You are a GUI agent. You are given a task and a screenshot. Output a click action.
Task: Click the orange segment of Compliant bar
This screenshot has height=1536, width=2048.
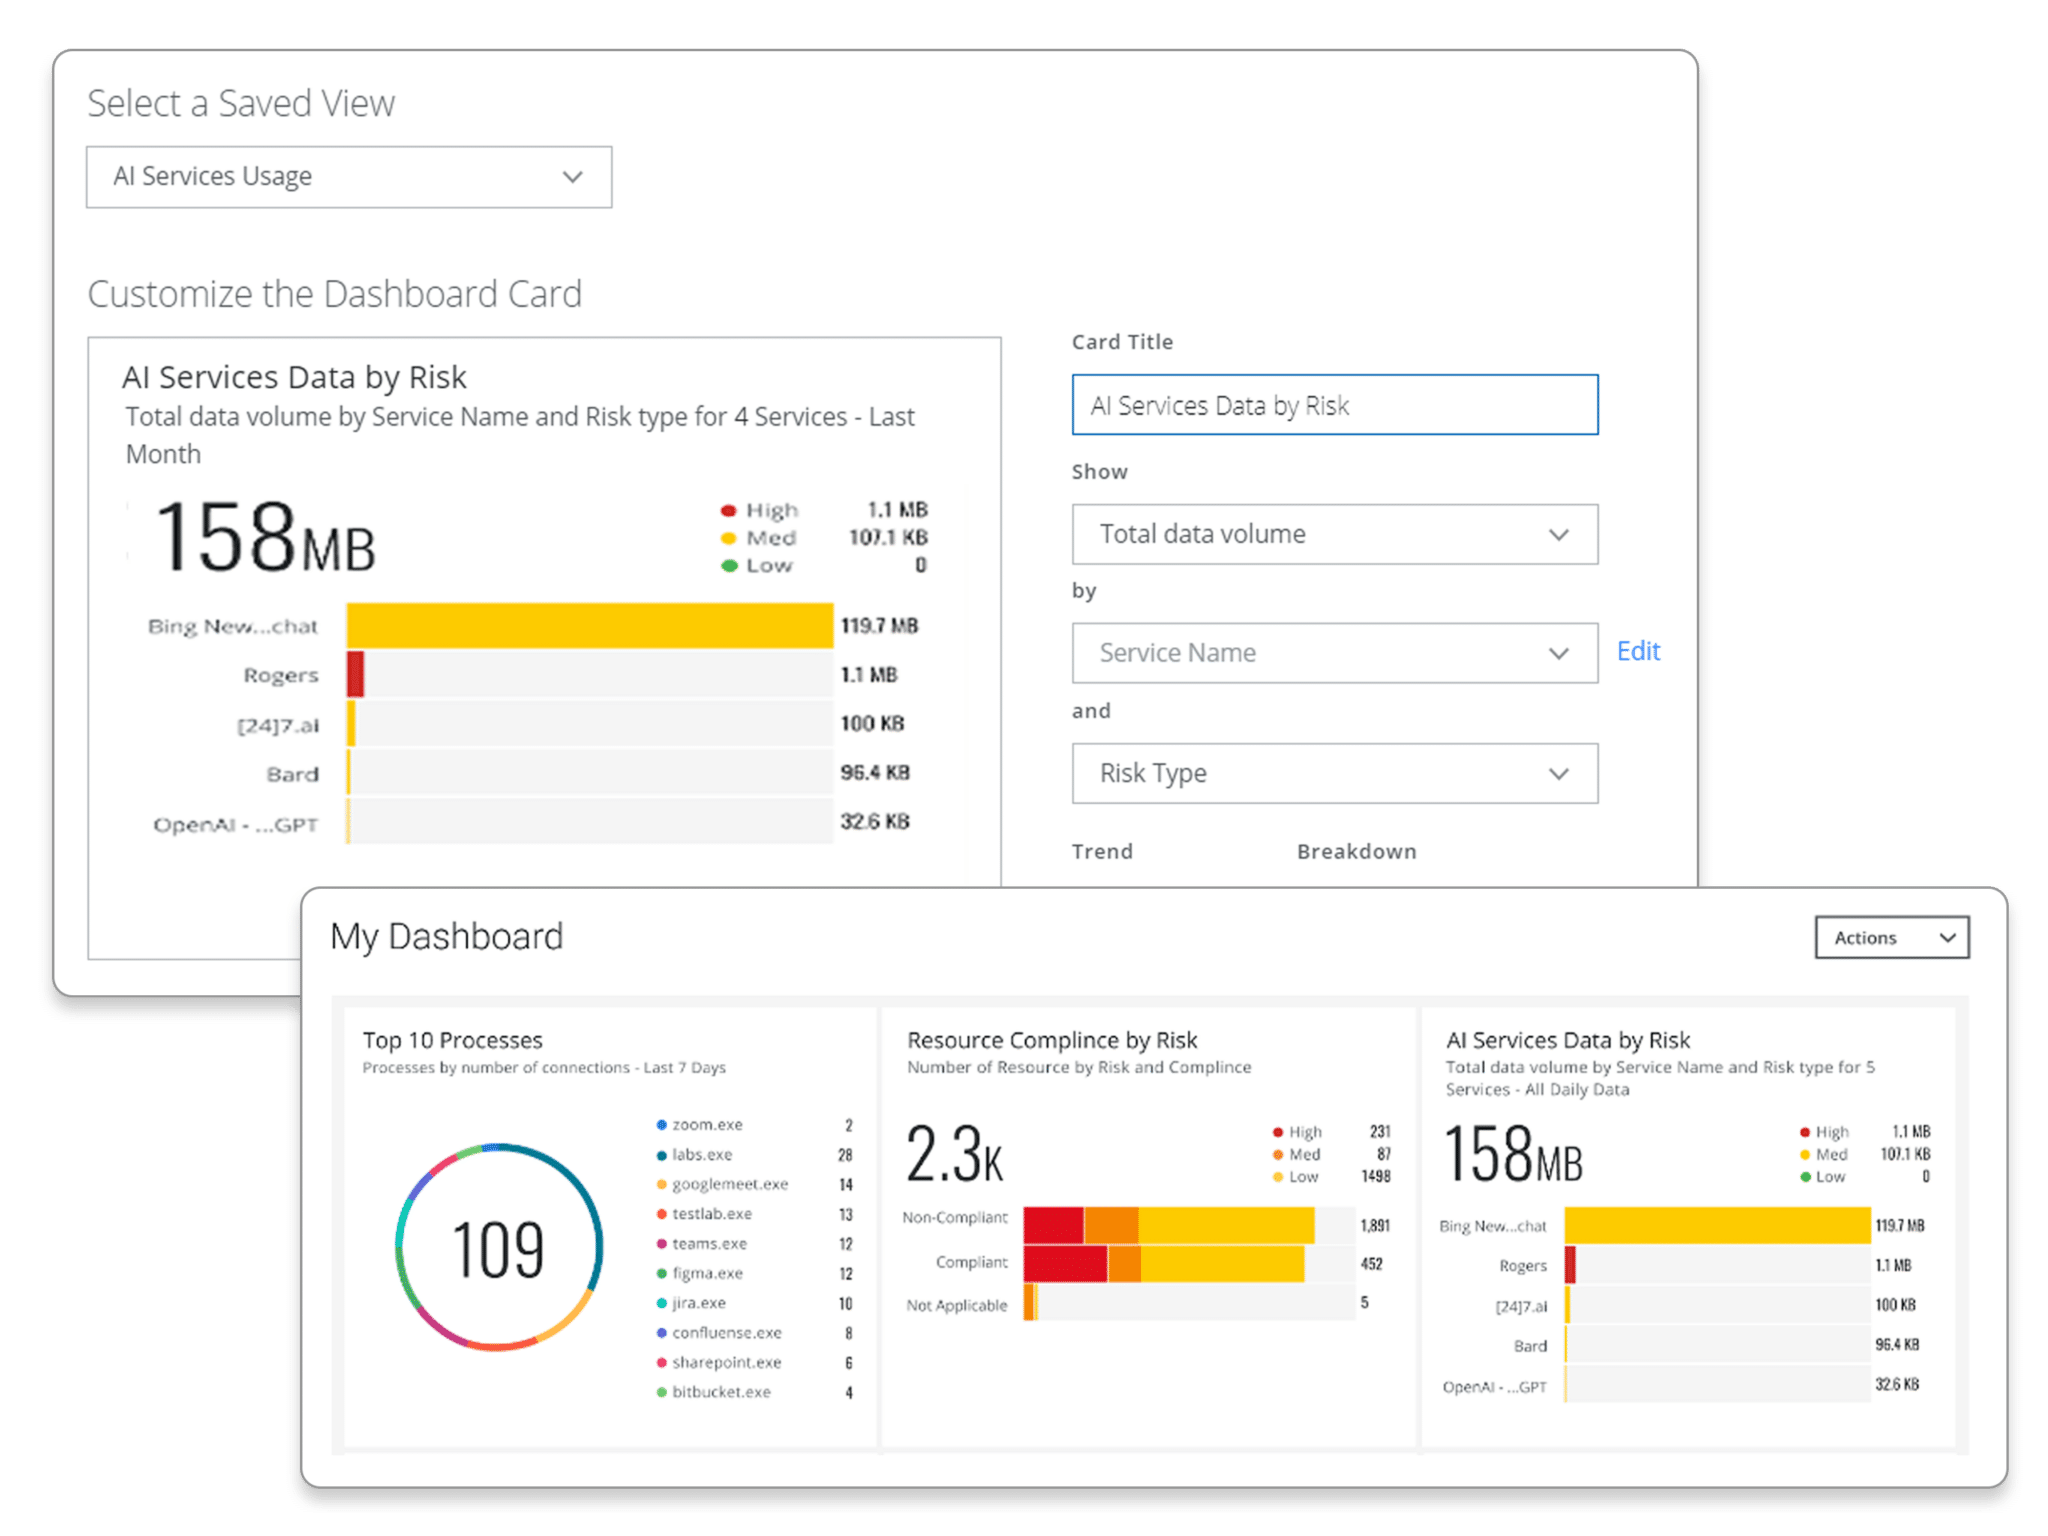tap(1124, 1264)
